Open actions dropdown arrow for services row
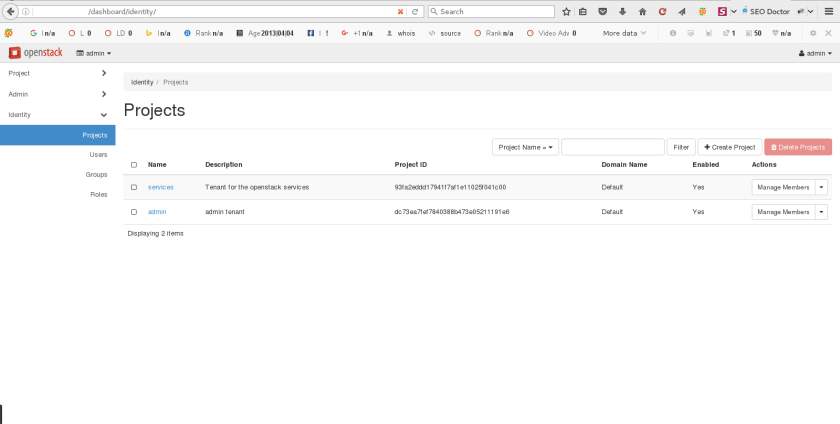 click(821, 187)
